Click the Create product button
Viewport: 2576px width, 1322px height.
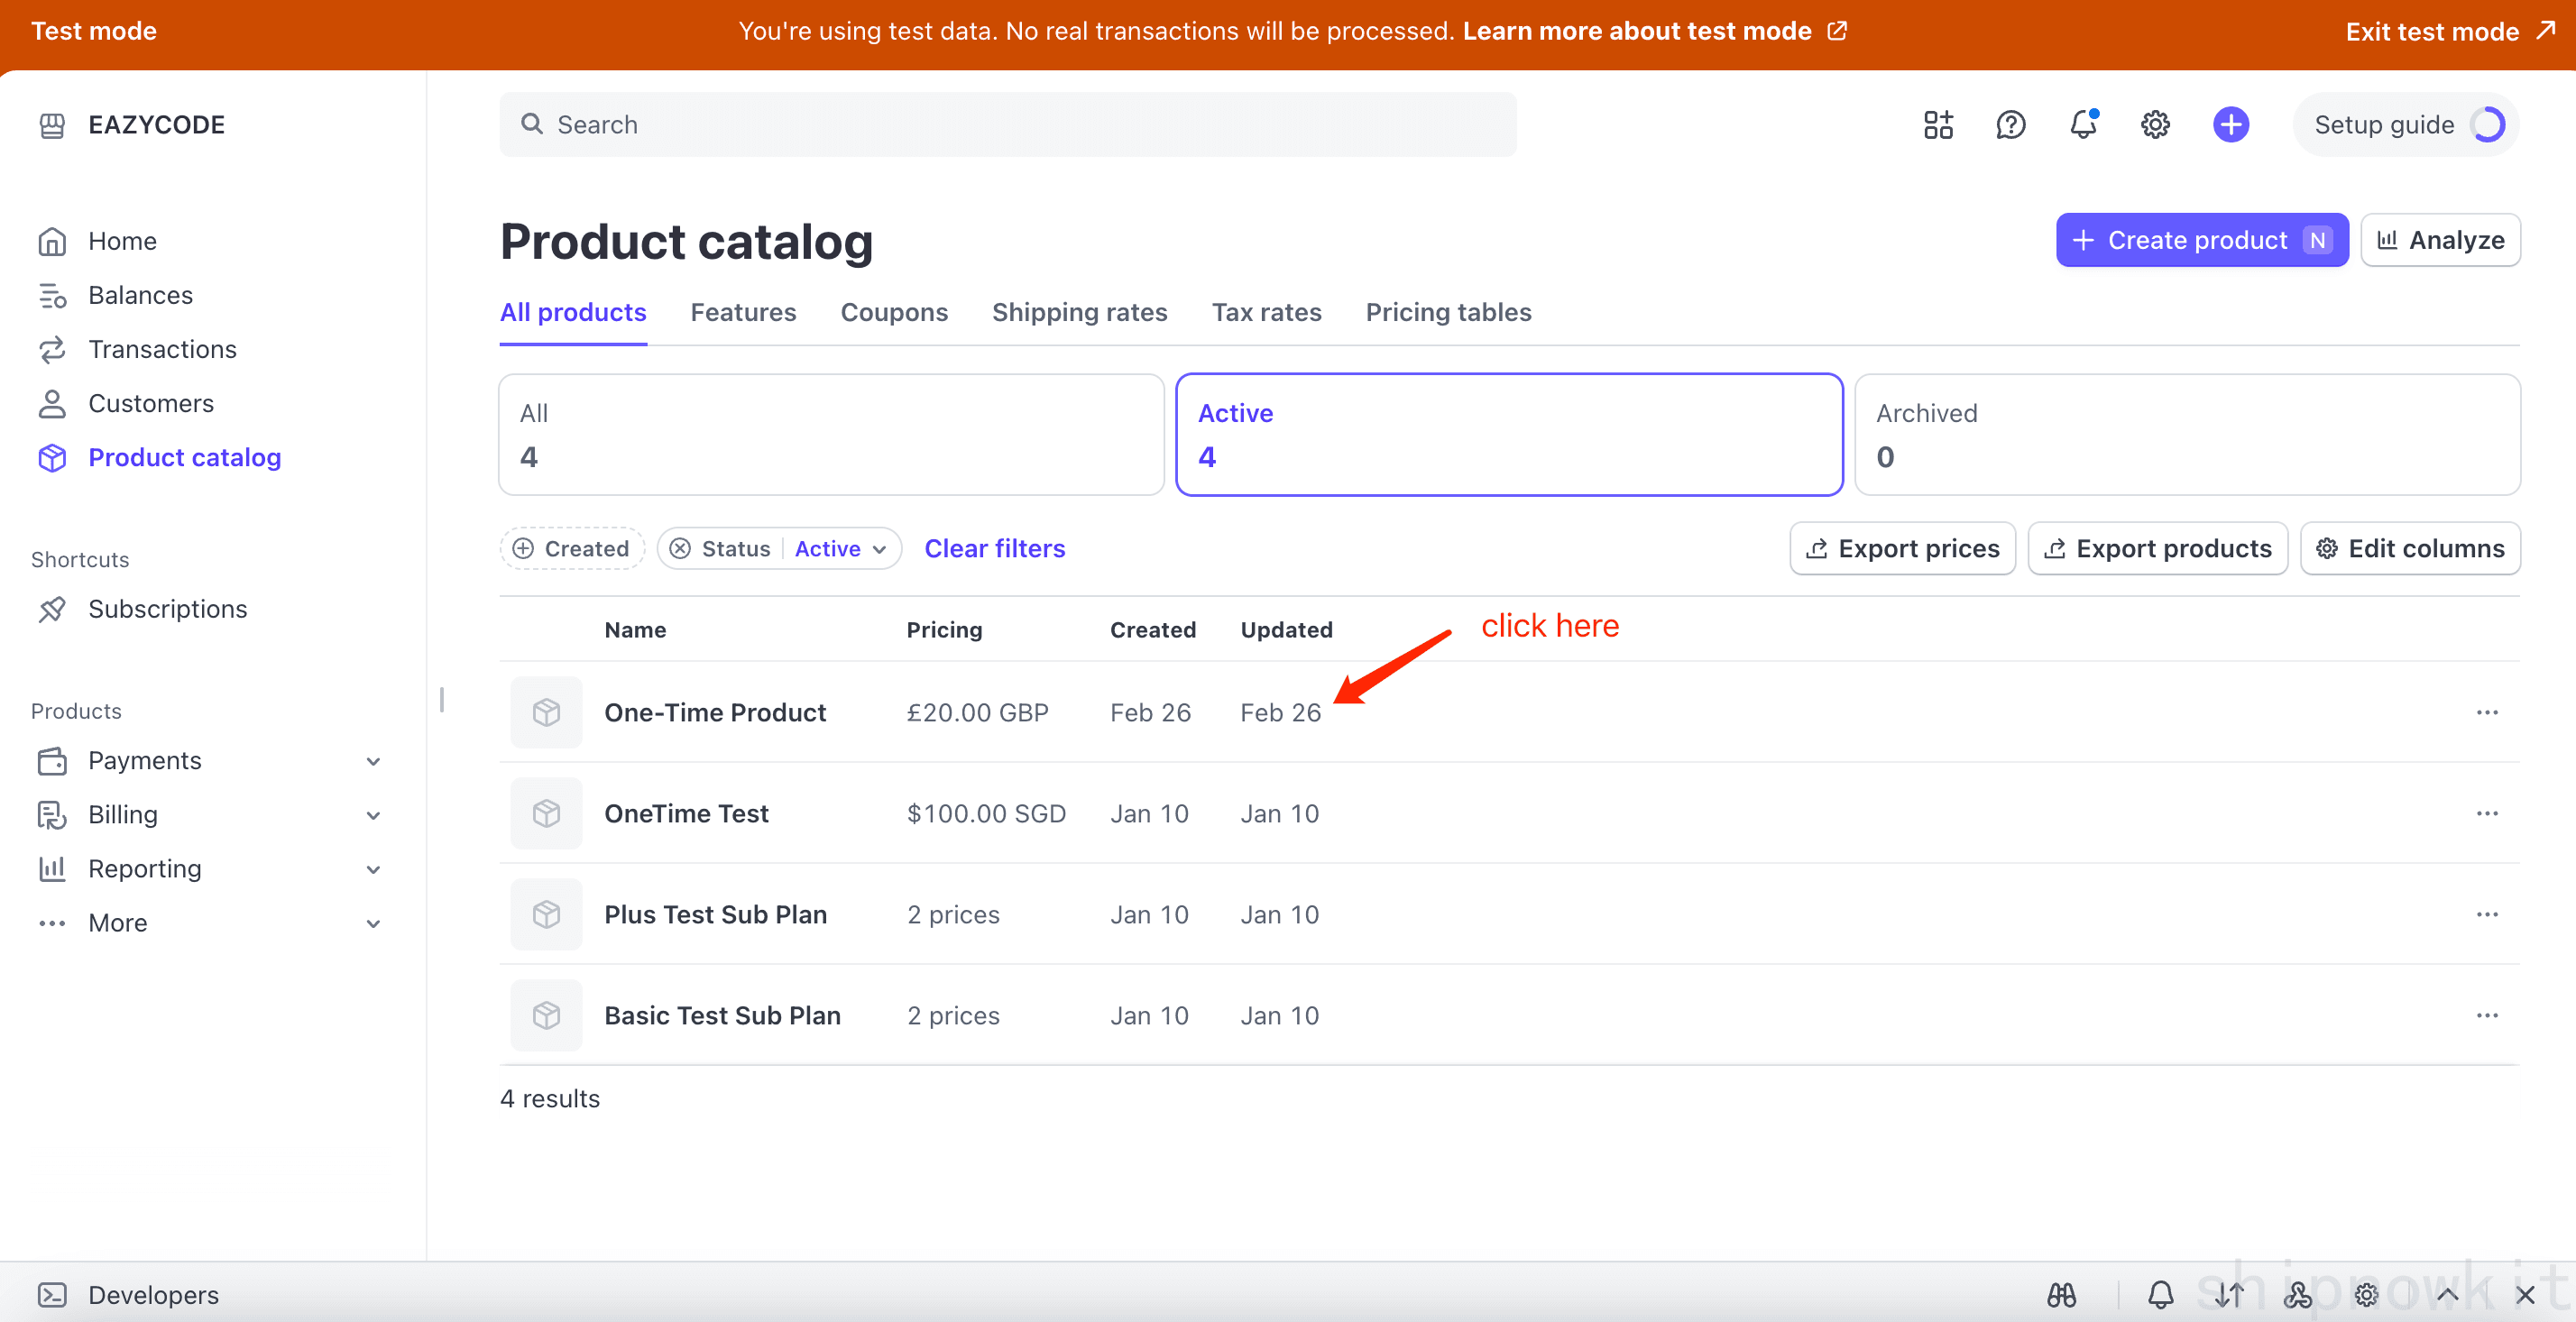(x=2201, y=240)
